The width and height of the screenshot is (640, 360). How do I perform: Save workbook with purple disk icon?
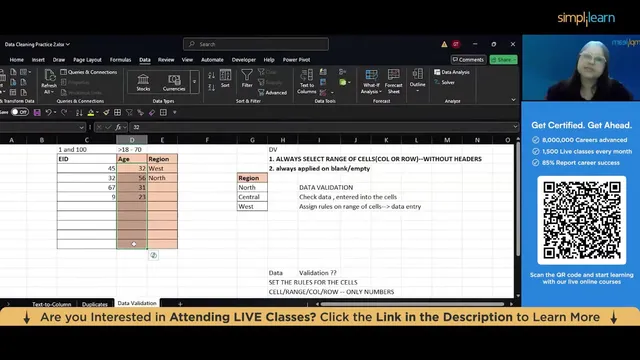pyautogui.click(x=37, y=112)
